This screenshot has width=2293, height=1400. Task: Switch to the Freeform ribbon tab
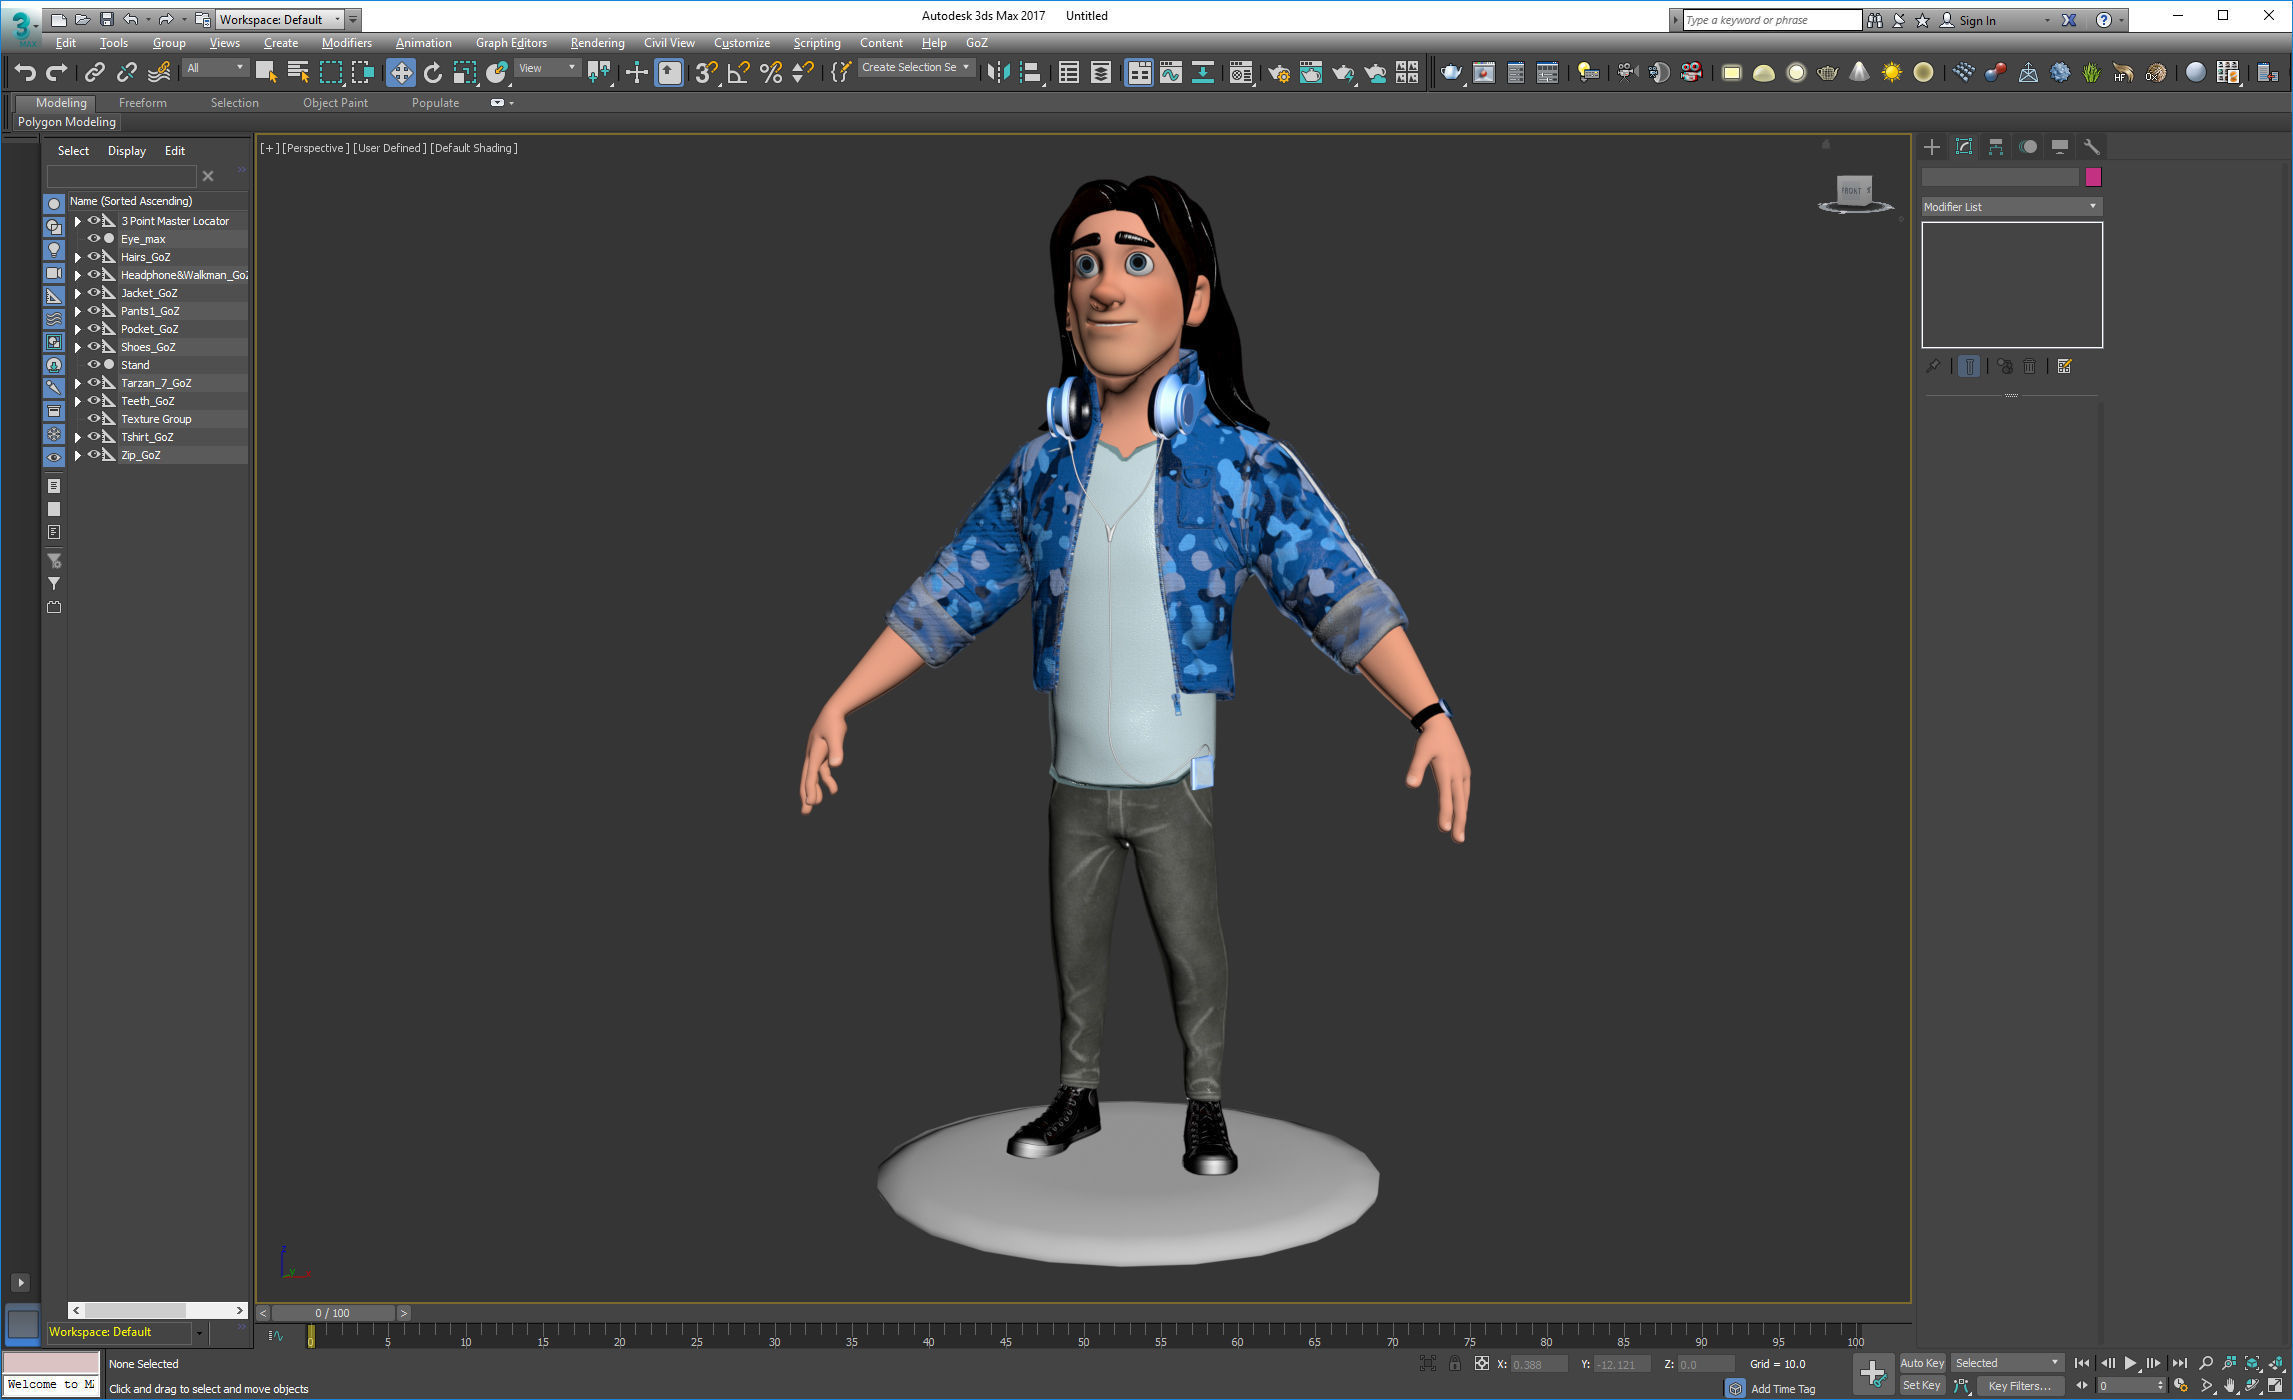[x=142, y=103]
